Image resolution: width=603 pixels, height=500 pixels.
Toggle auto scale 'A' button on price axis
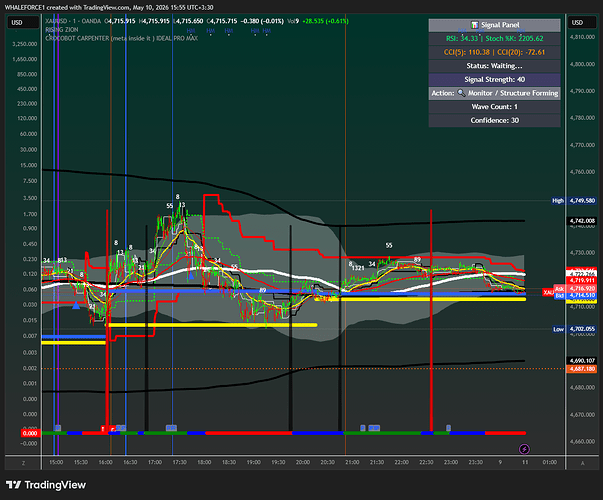(582, 463)
